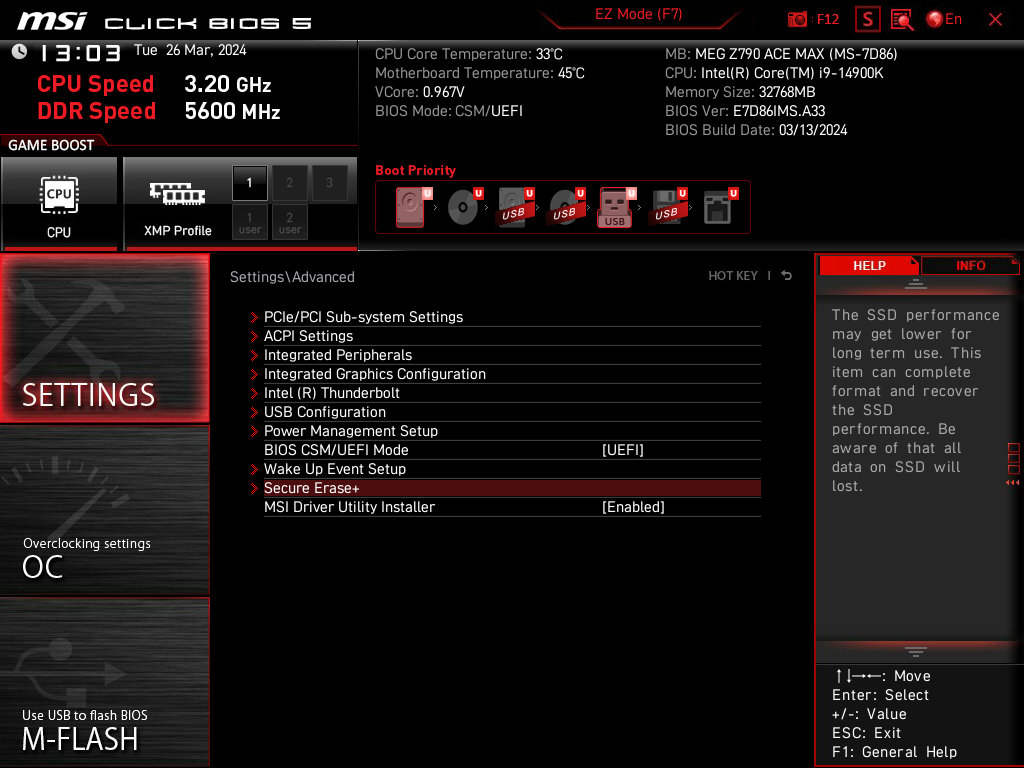
Task: Select the hard drive boot priority icon
Action: coord(413,207)
